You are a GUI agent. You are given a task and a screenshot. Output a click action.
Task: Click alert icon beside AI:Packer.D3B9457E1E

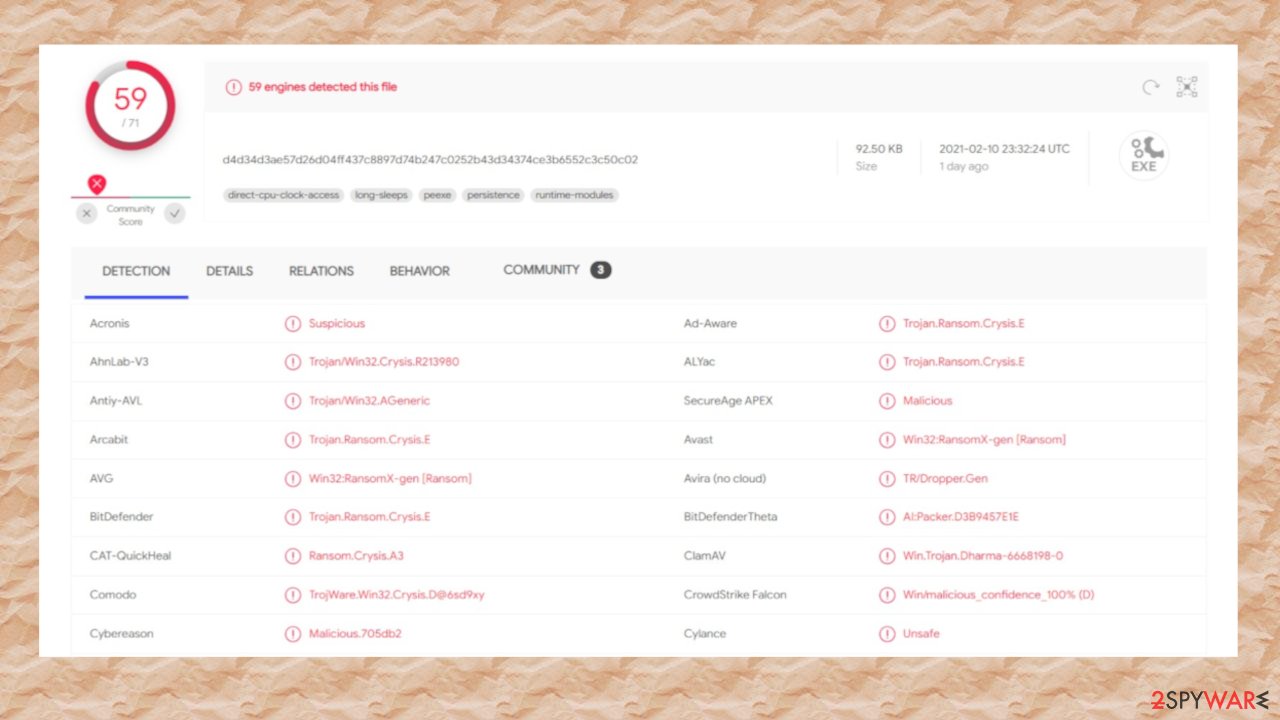pyautogui.click(x=887, y=517)
